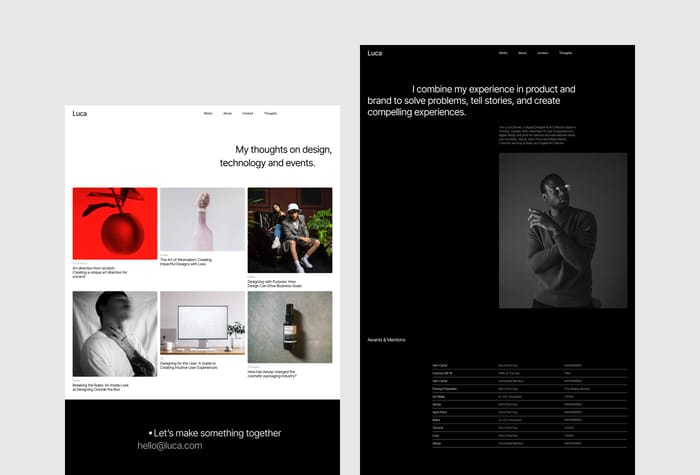Viewport: 700px width, 475px height.
Task: Click the 'I combine my experience' headline
Action: pos(471,100)
